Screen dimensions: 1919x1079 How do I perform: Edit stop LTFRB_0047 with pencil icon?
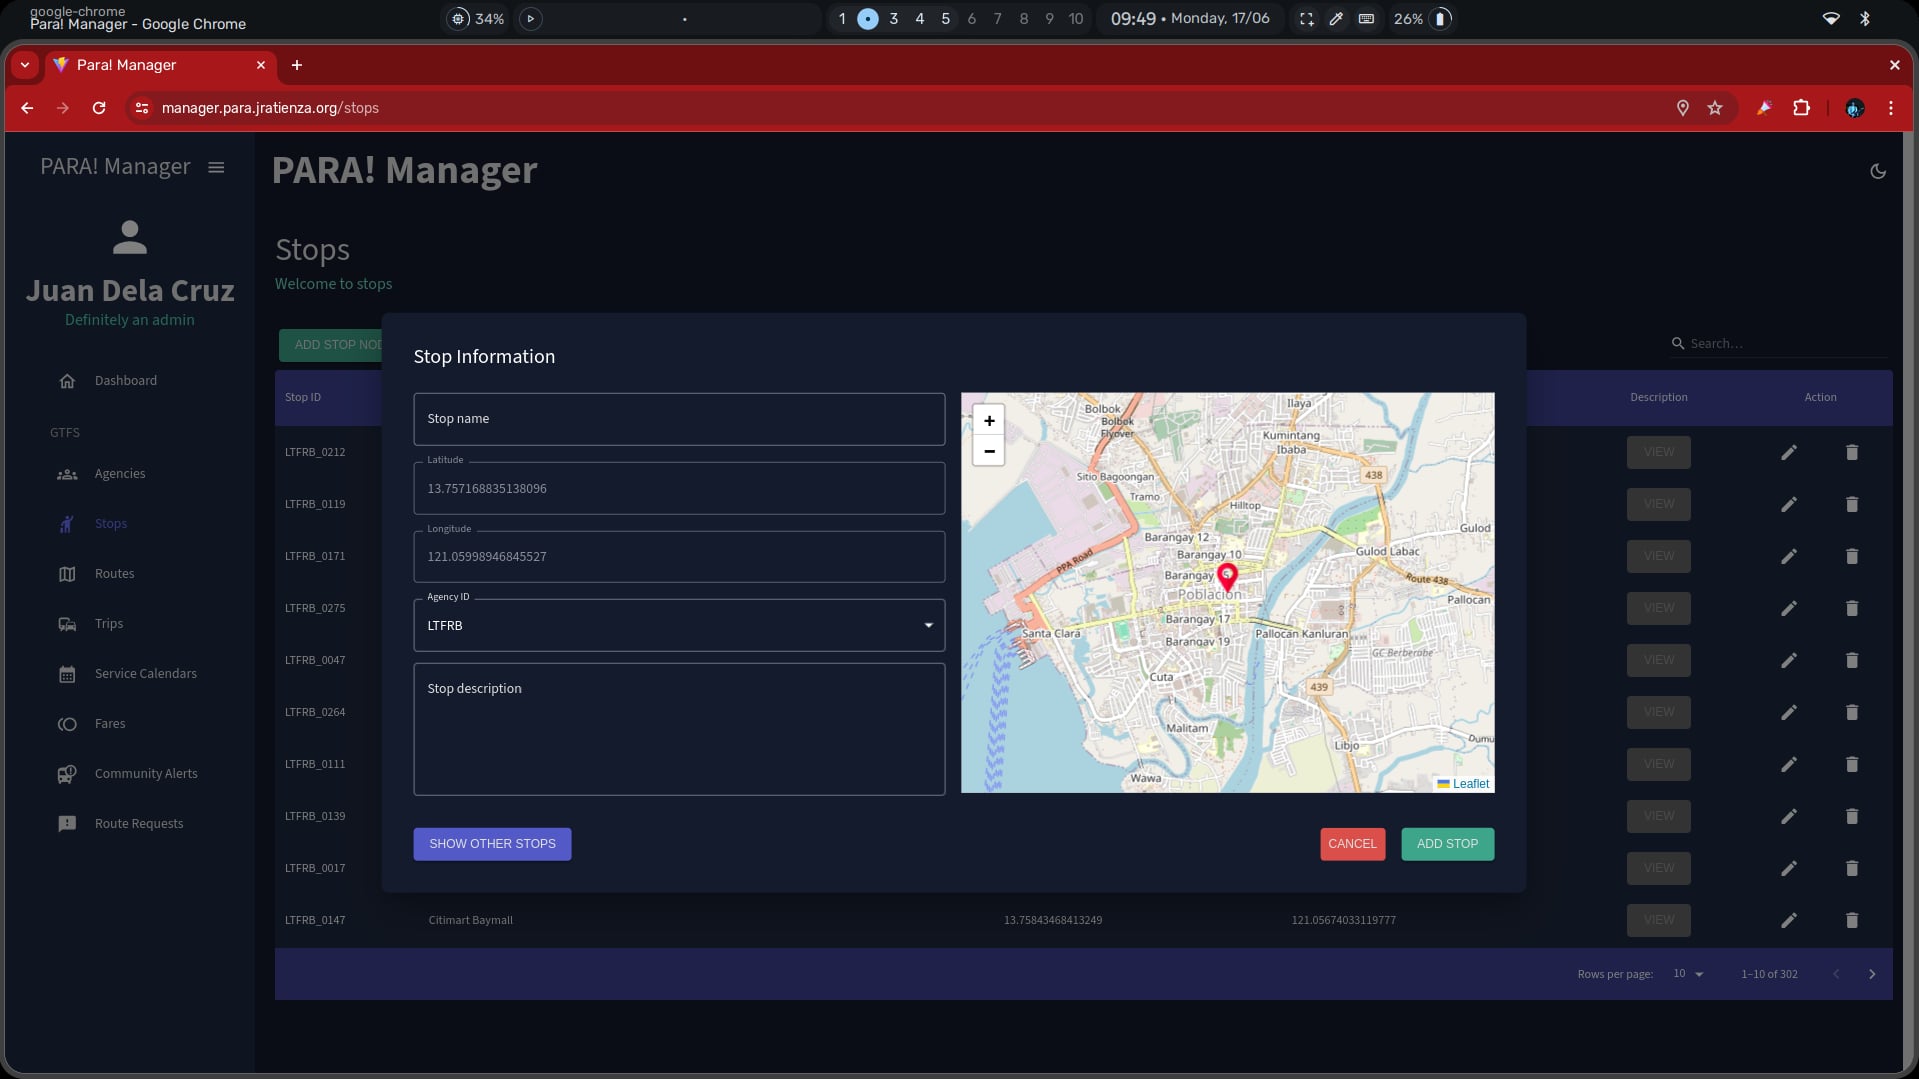[x=1788, y=661]
